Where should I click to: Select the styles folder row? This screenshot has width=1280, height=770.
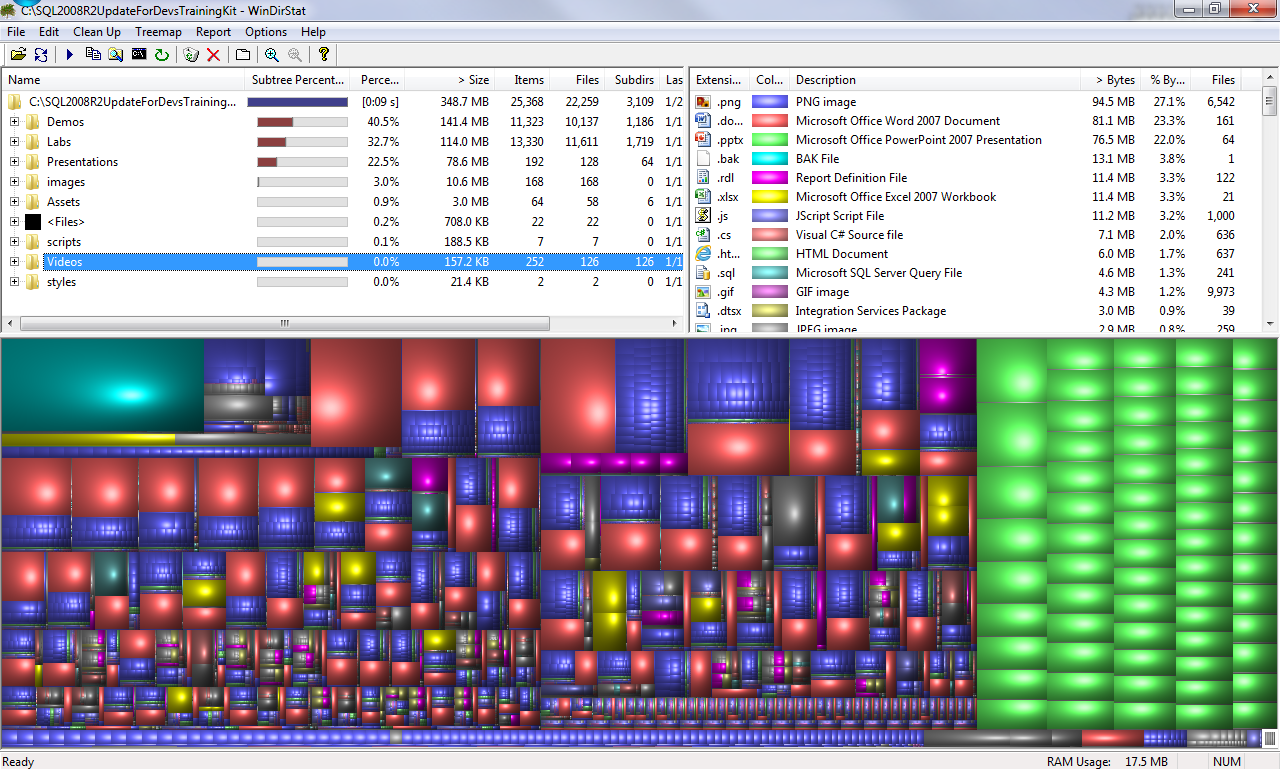tap(342, 282)
